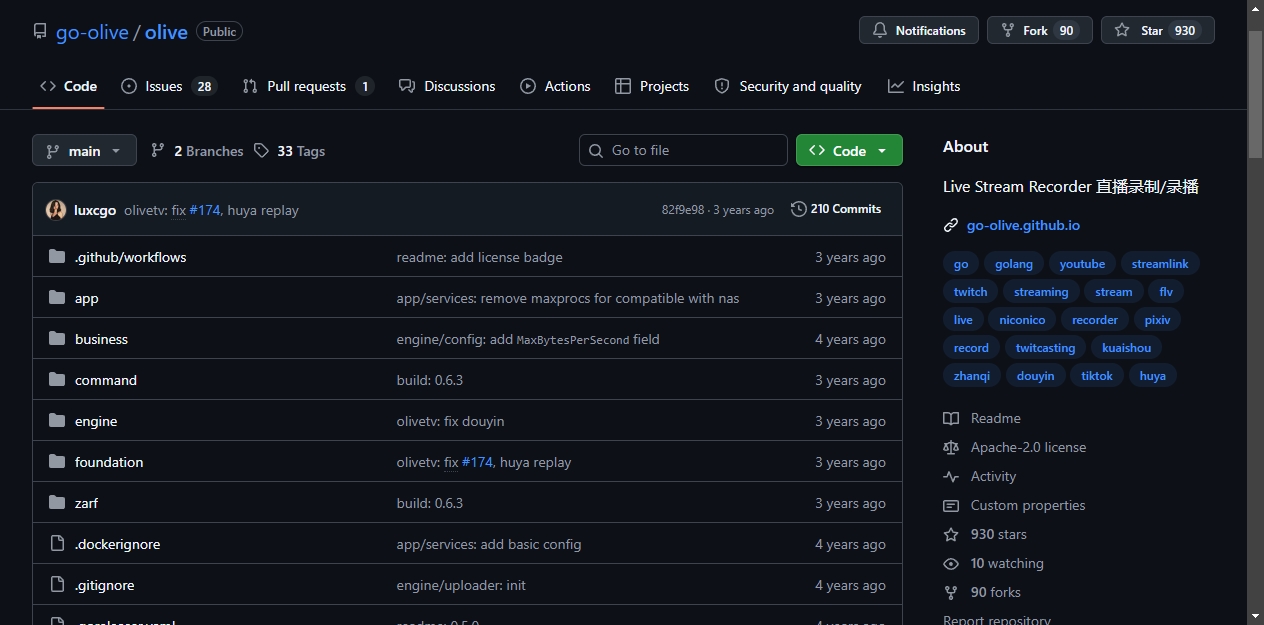Open the go-olive.github.io website link

tap(1023, 226)
